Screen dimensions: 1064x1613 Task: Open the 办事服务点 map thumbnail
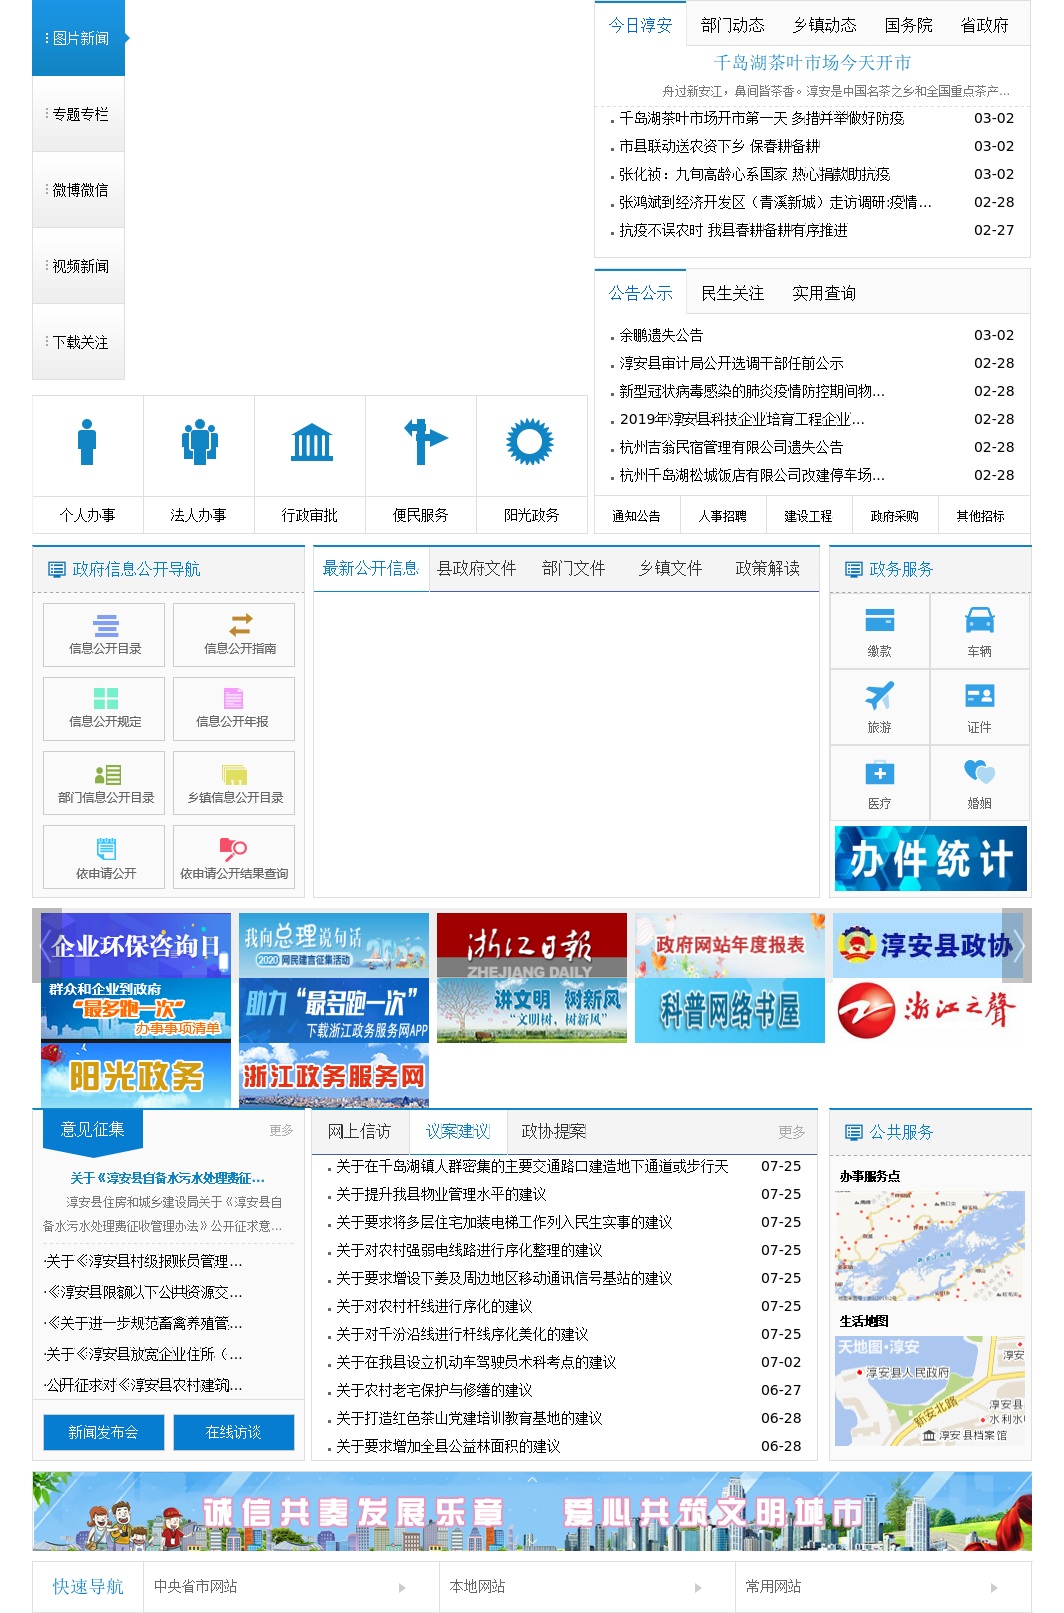click(x=930, y=1245)
